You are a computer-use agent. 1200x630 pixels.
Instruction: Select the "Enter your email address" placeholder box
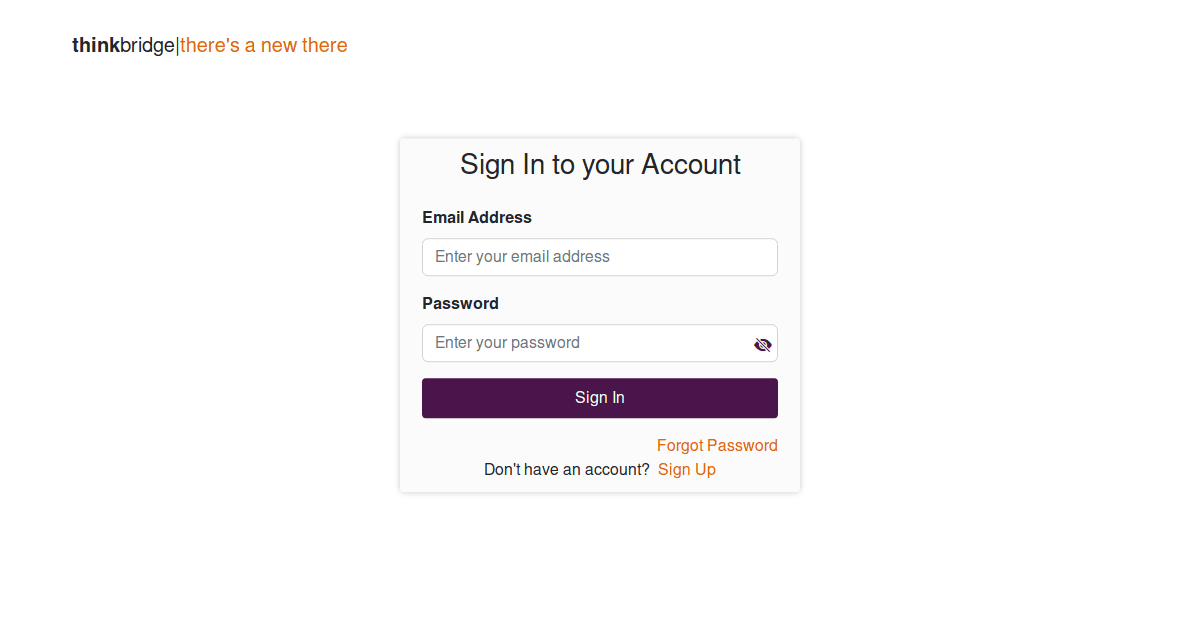[x=599, y=257]
